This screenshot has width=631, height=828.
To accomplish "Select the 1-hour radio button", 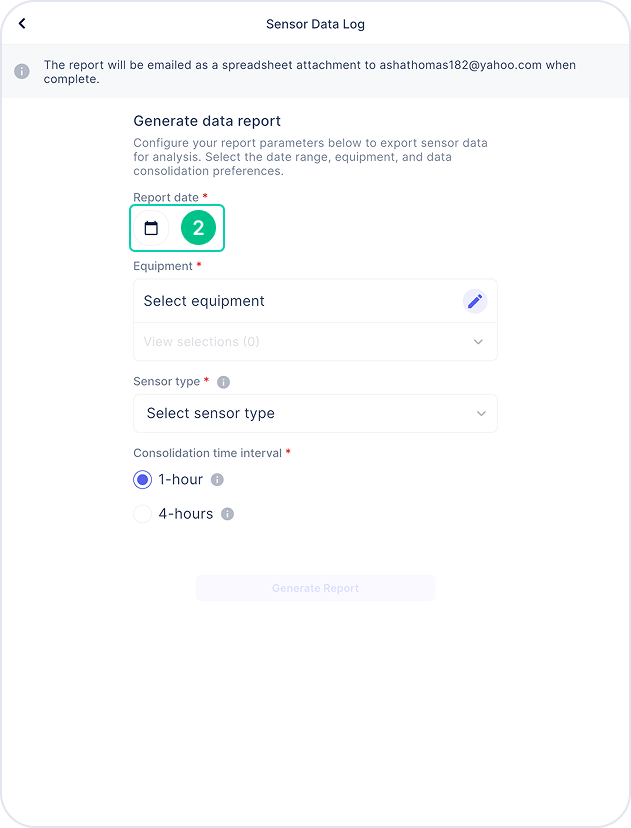I will (142, 479).
